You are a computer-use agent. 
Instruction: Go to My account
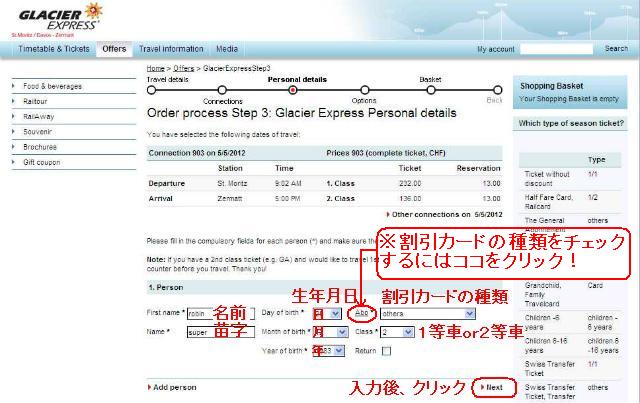click(496, 49)
